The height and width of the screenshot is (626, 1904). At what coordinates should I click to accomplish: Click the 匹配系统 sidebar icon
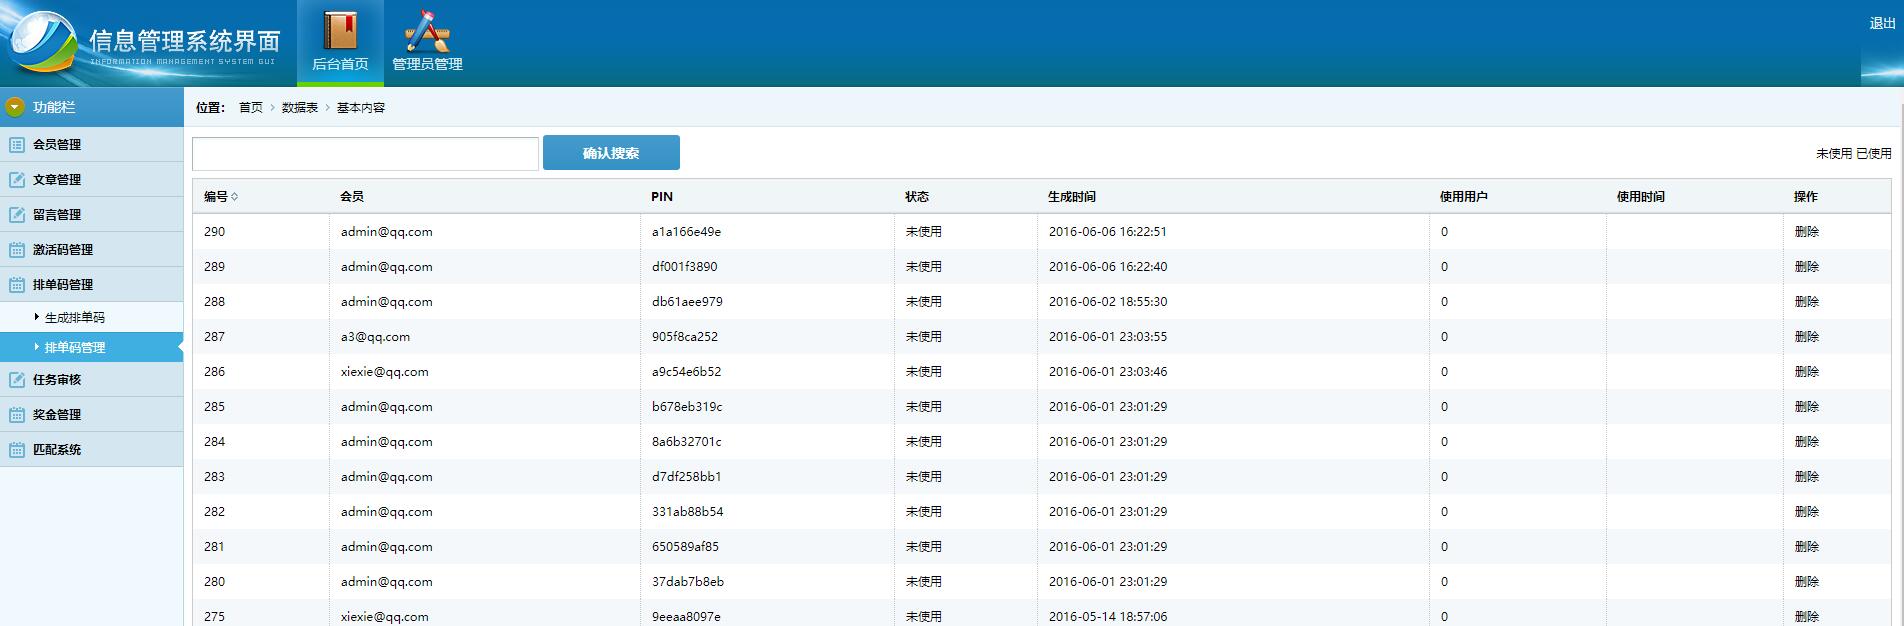[x=17, y=450]
